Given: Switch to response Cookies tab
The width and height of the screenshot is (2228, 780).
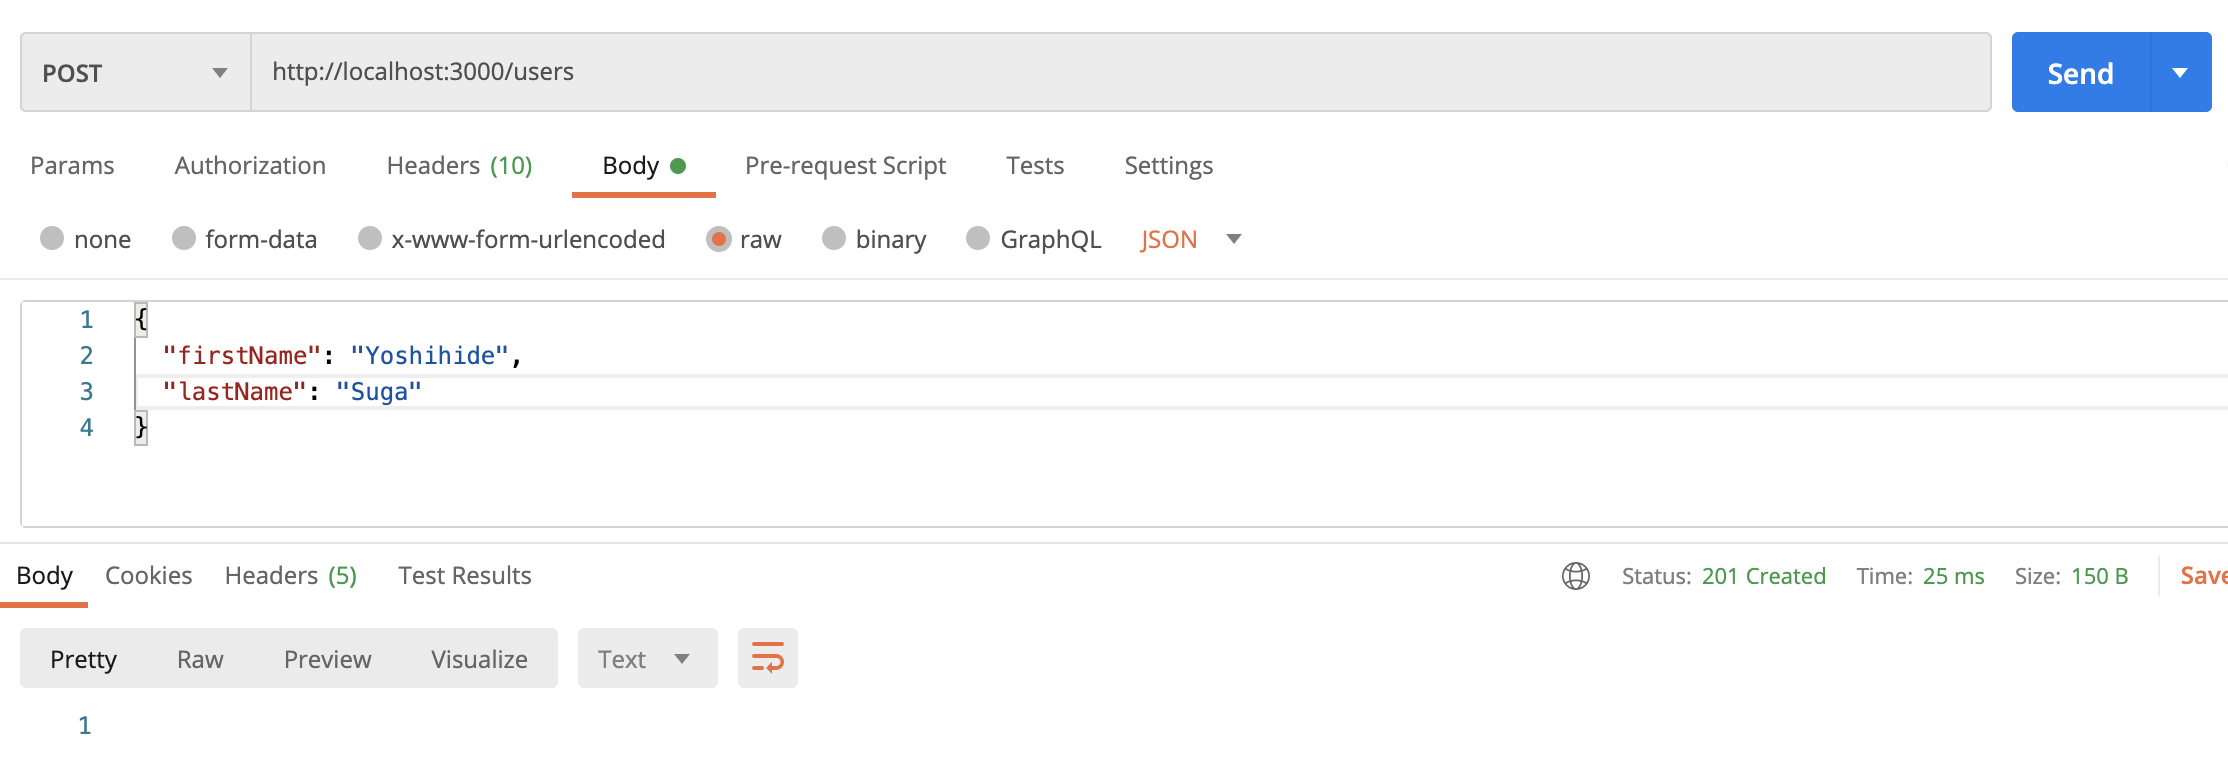Looking at the screenshot, I should [x=148, y=576].
